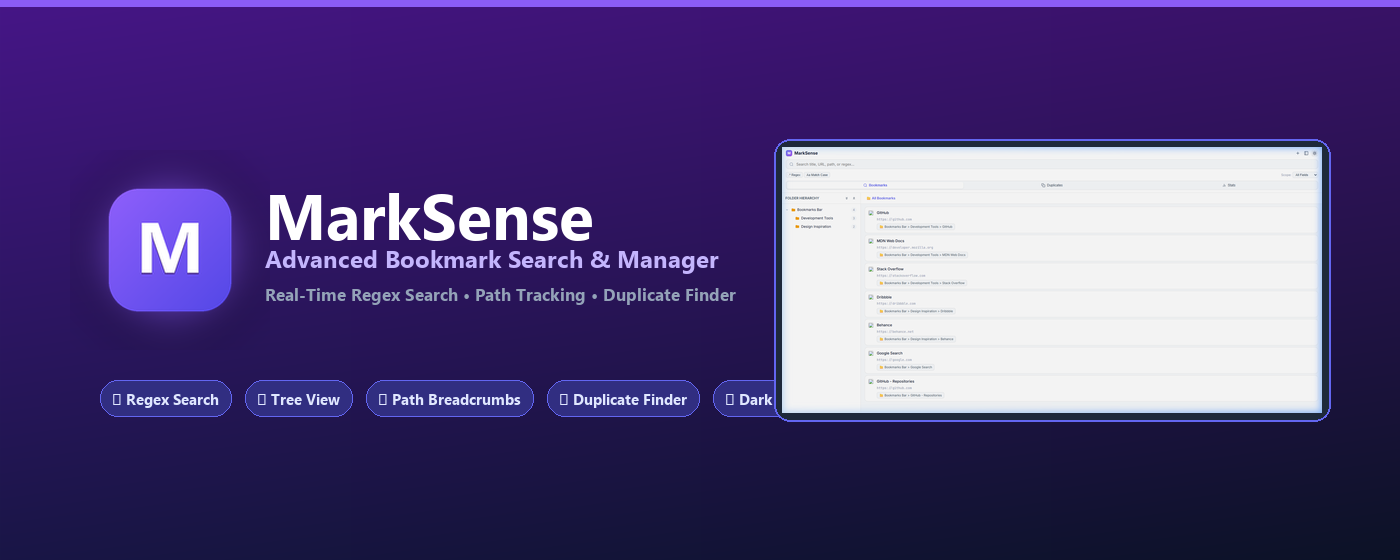Open the settings gear in app header
This screenshot has width=1400, height=560.
pos(1314,153)
